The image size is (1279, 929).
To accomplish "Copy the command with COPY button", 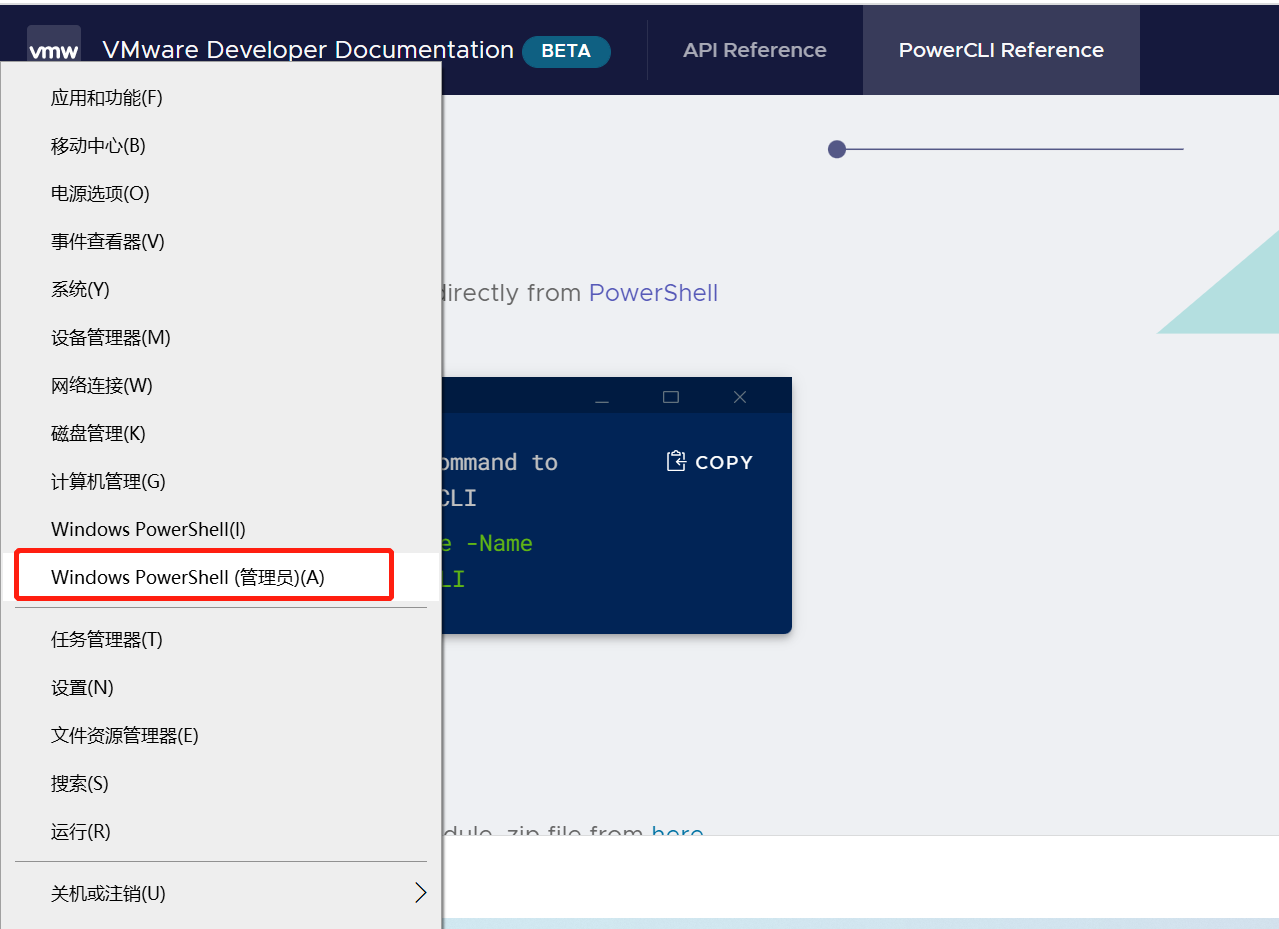I will pyautogui.click(x=710, y=462).
